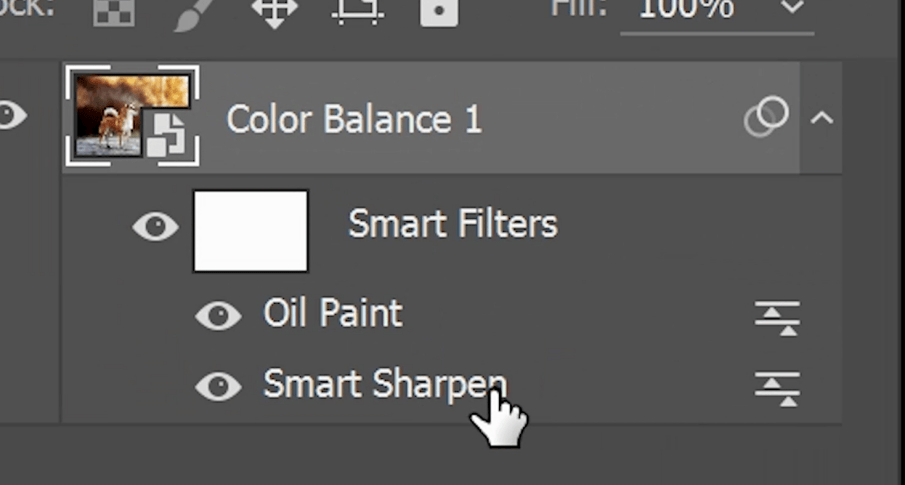Open the Fill percentage dropdown arrow
The height and width of the screenshot is (485, 905).
pyautogui.click(x=792, y=8)
